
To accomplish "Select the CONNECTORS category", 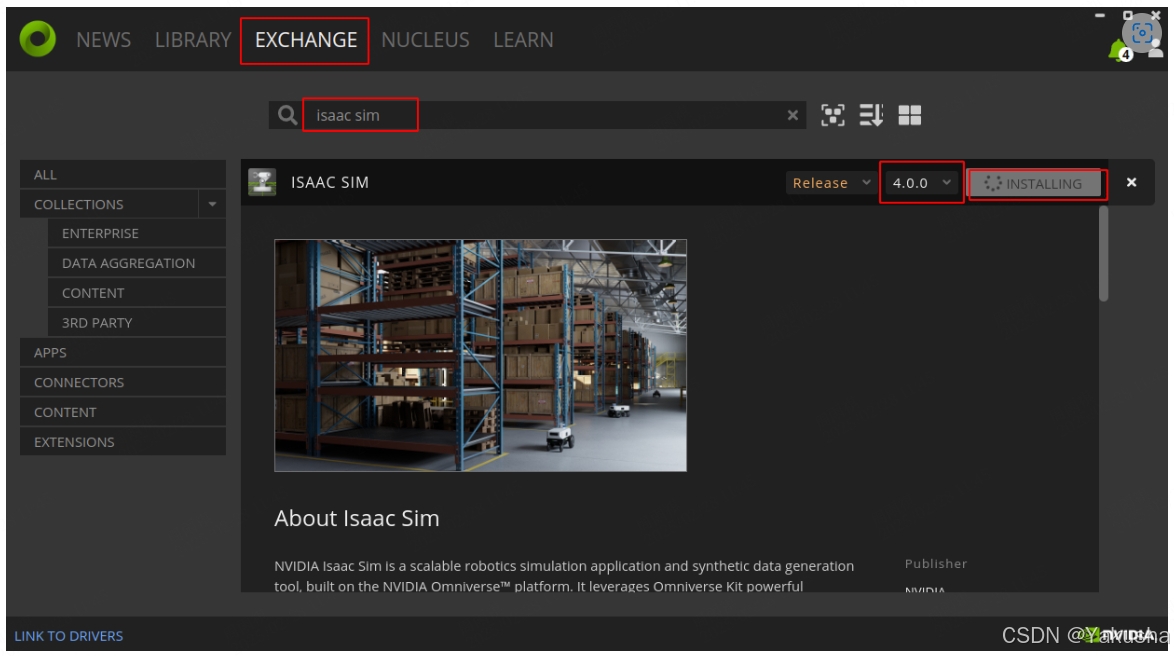I will (123, 382).
